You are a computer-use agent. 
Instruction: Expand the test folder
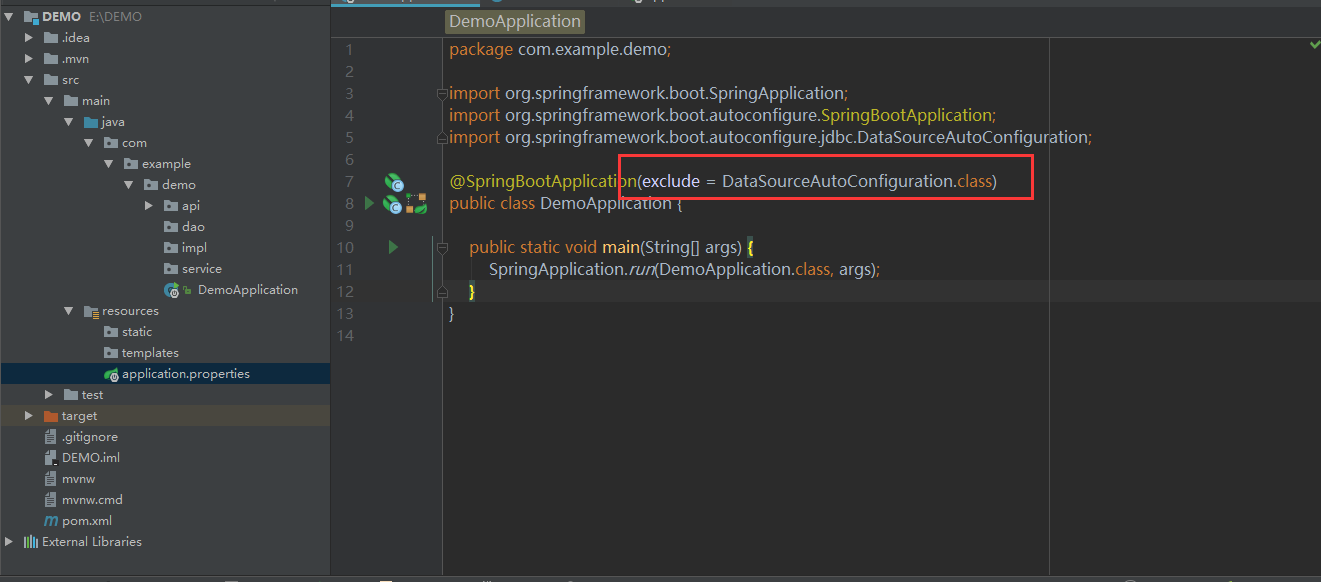(x=48, y=394)
